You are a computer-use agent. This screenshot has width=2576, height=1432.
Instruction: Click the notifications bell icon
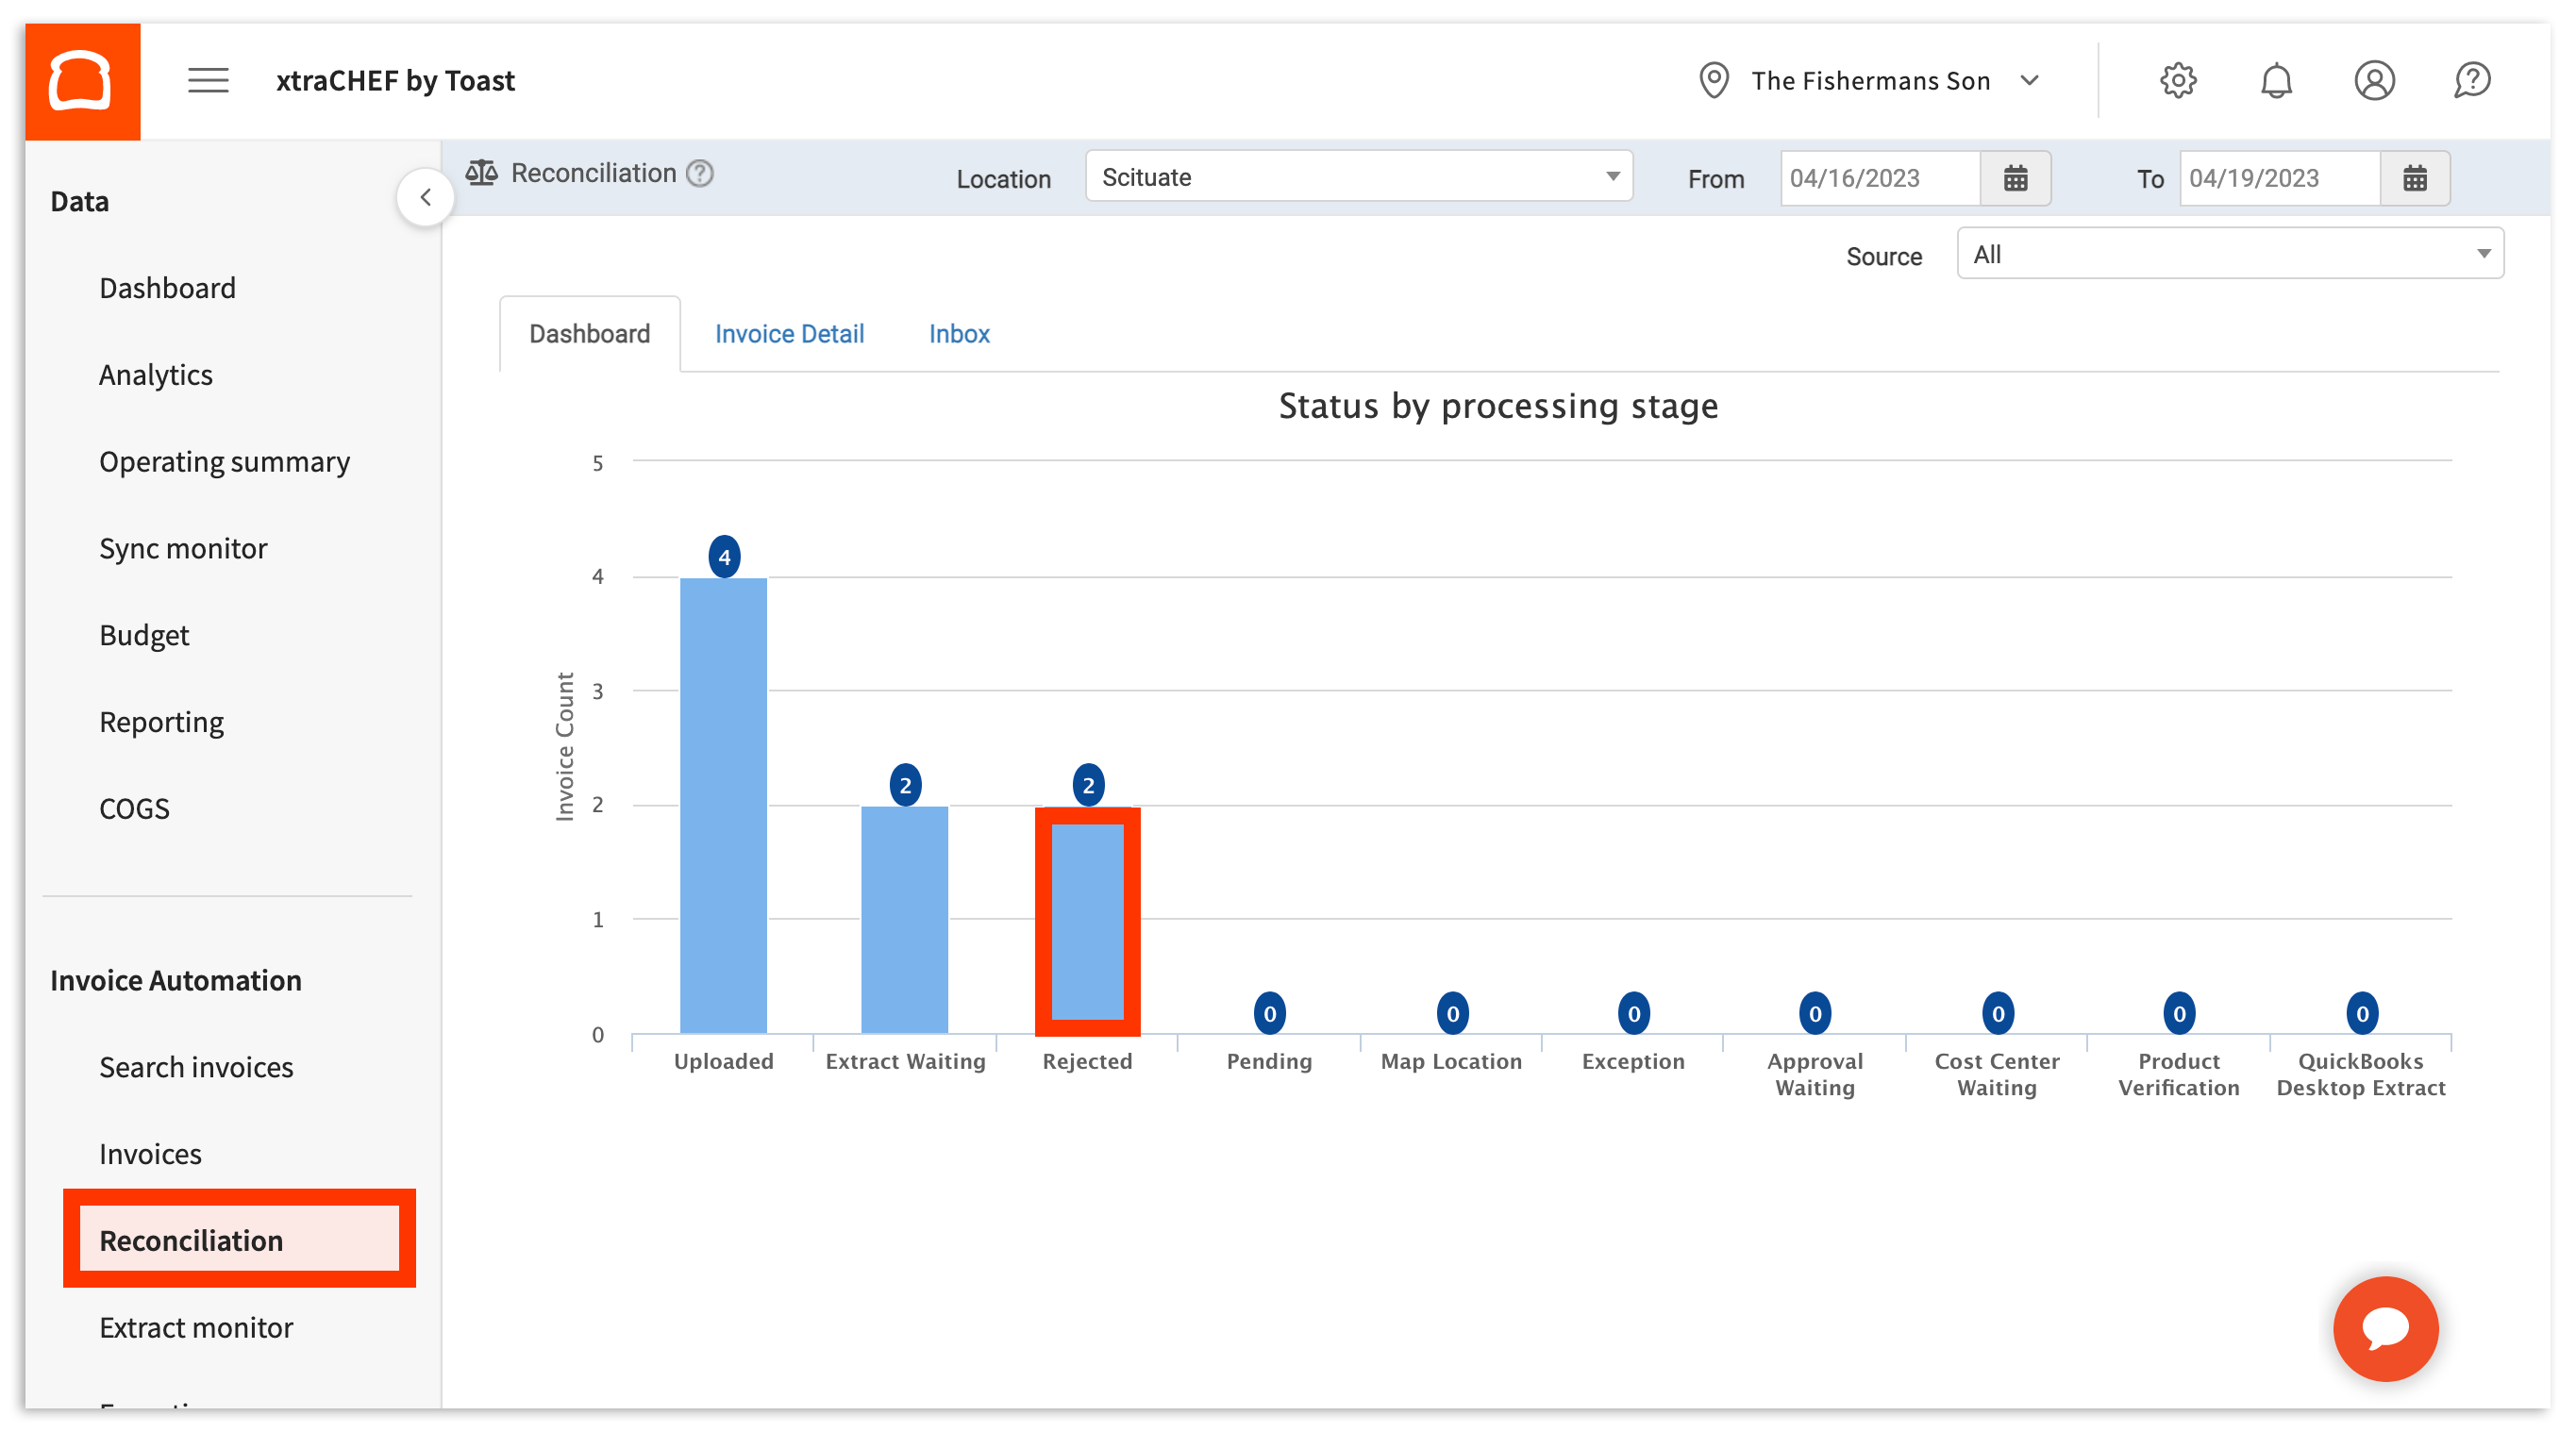pos(2275,81)
